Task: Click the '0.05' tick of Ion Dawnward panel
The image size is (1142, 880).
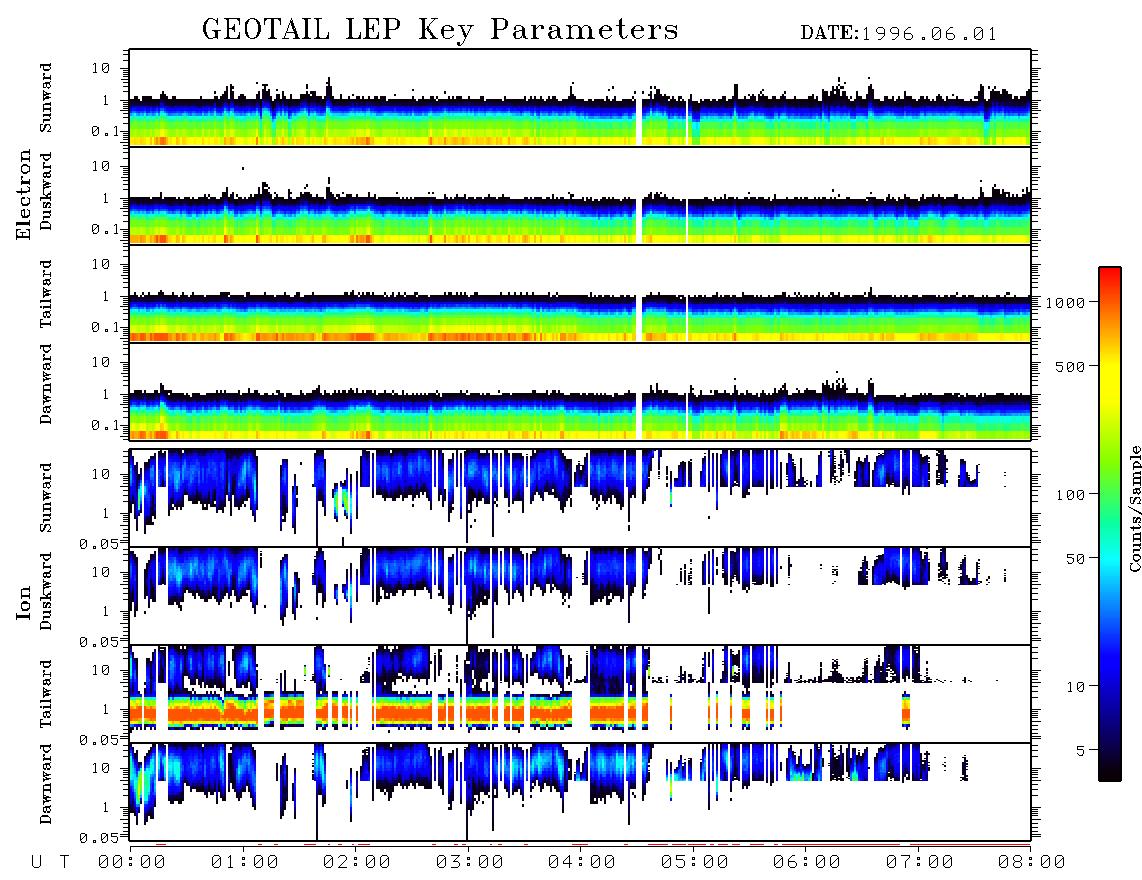Action: click(98, 838)
